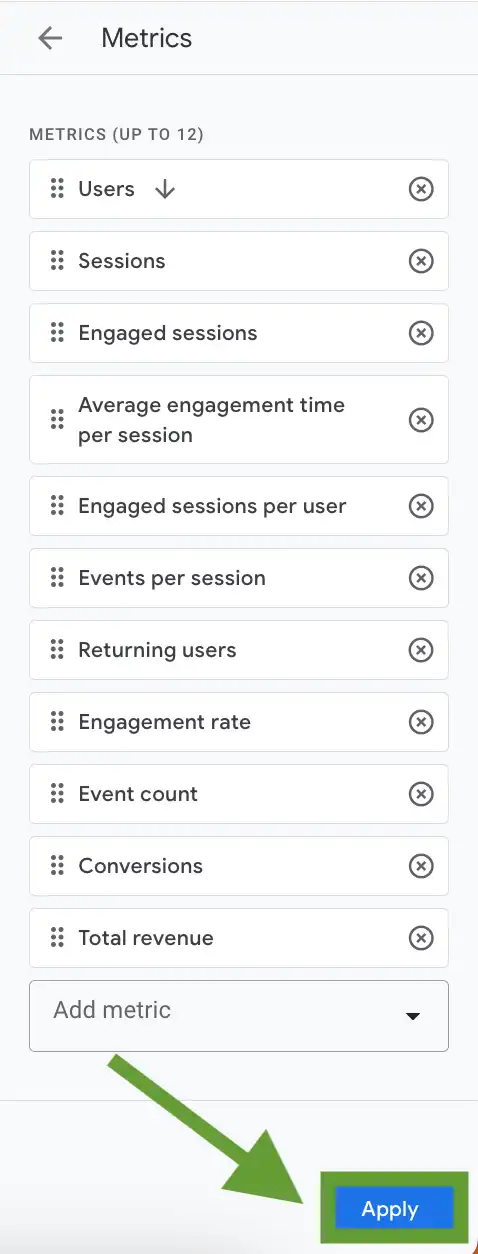Grab the drag handle for Sessions
Image resolution: width=478 pixels, height=1254 pixels.
(x=57, y=261)
